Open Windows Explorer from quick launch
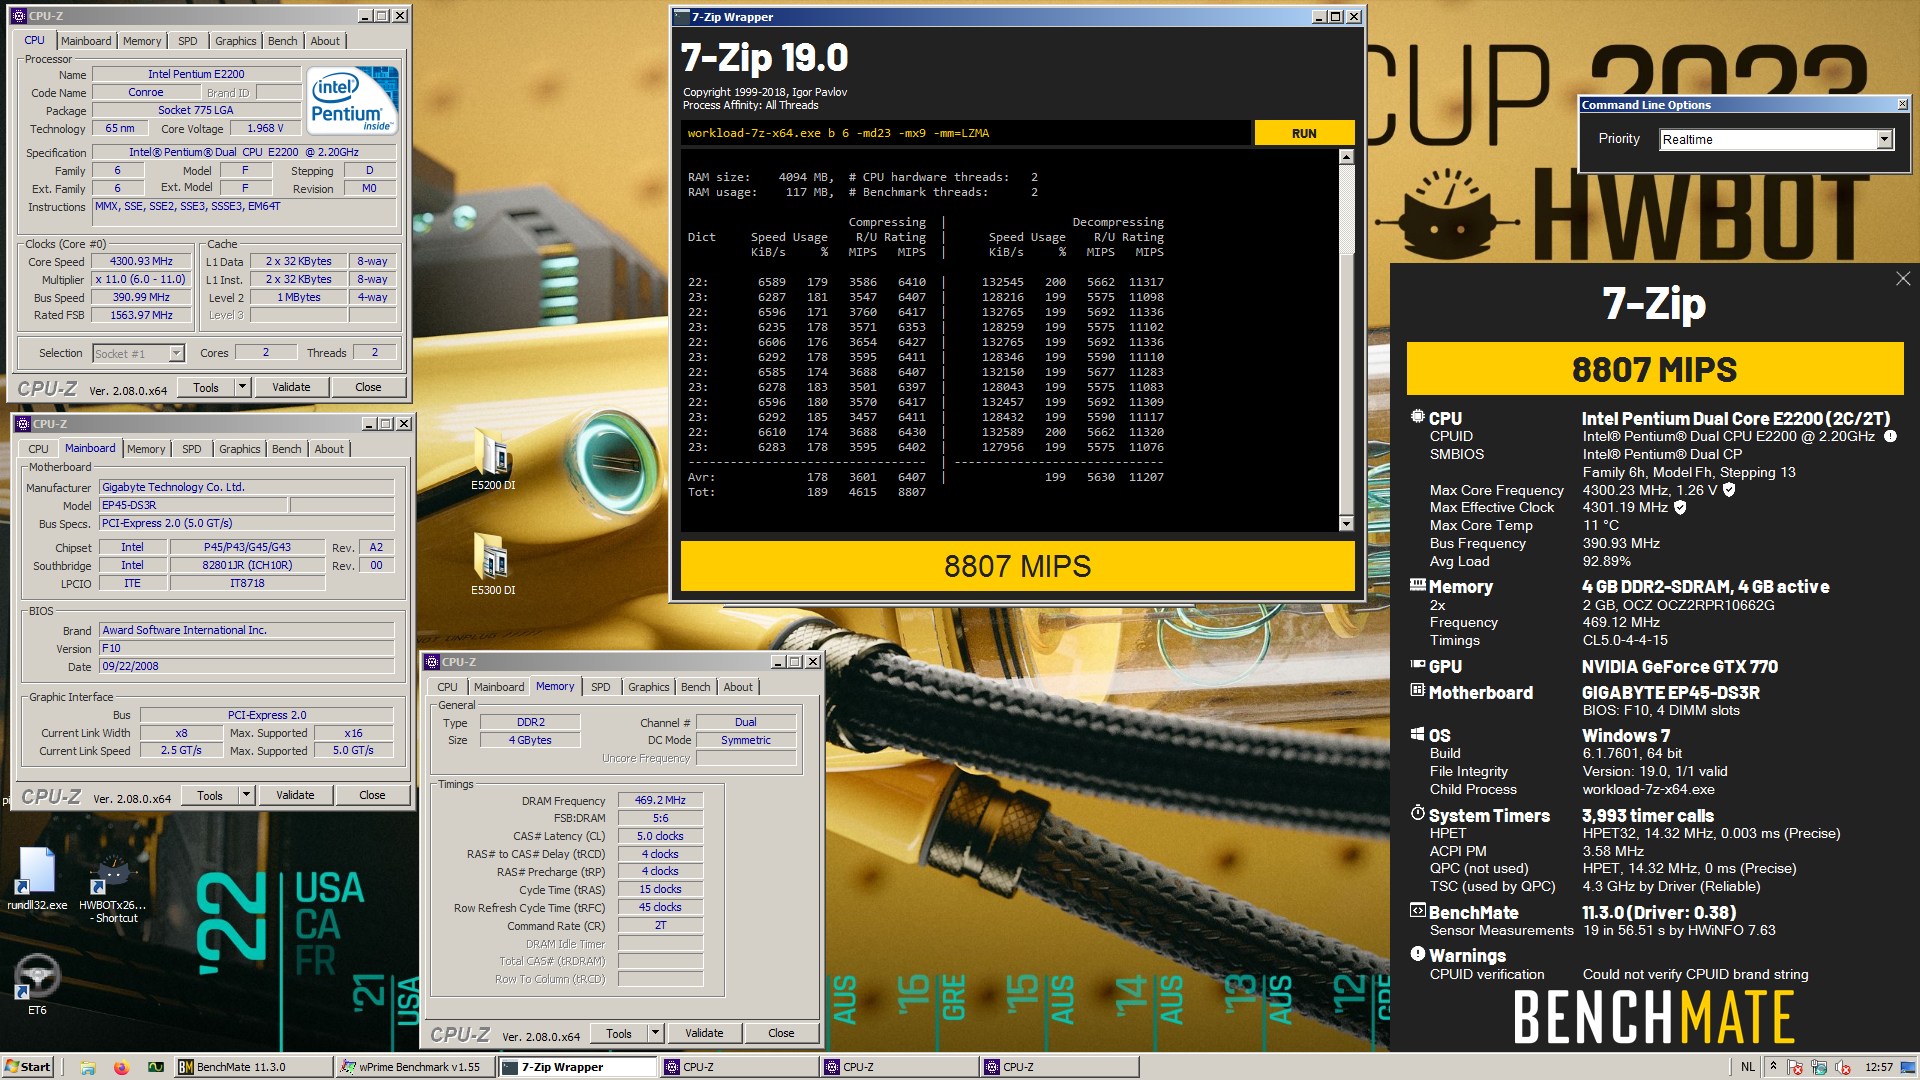 (x=88, y=1067)
